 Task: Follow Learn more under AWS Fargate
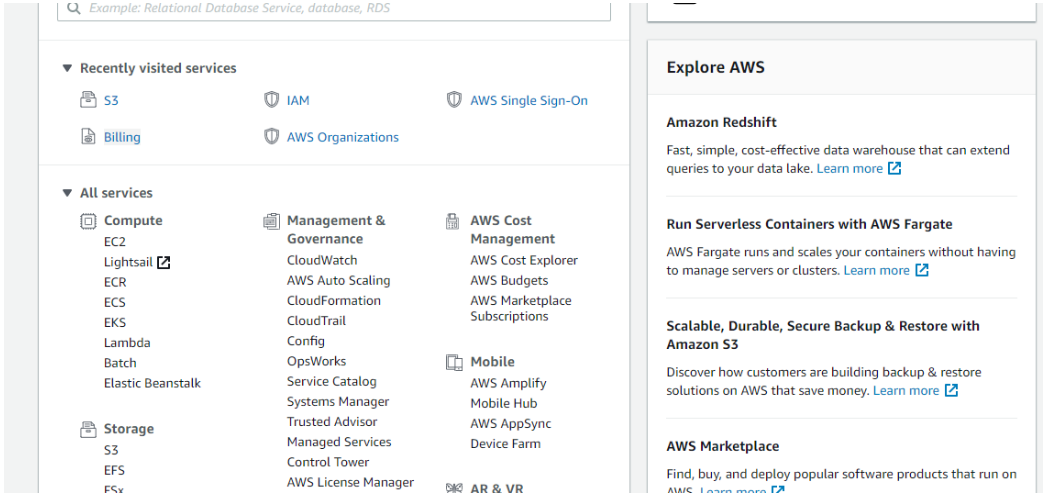point(876,270)
